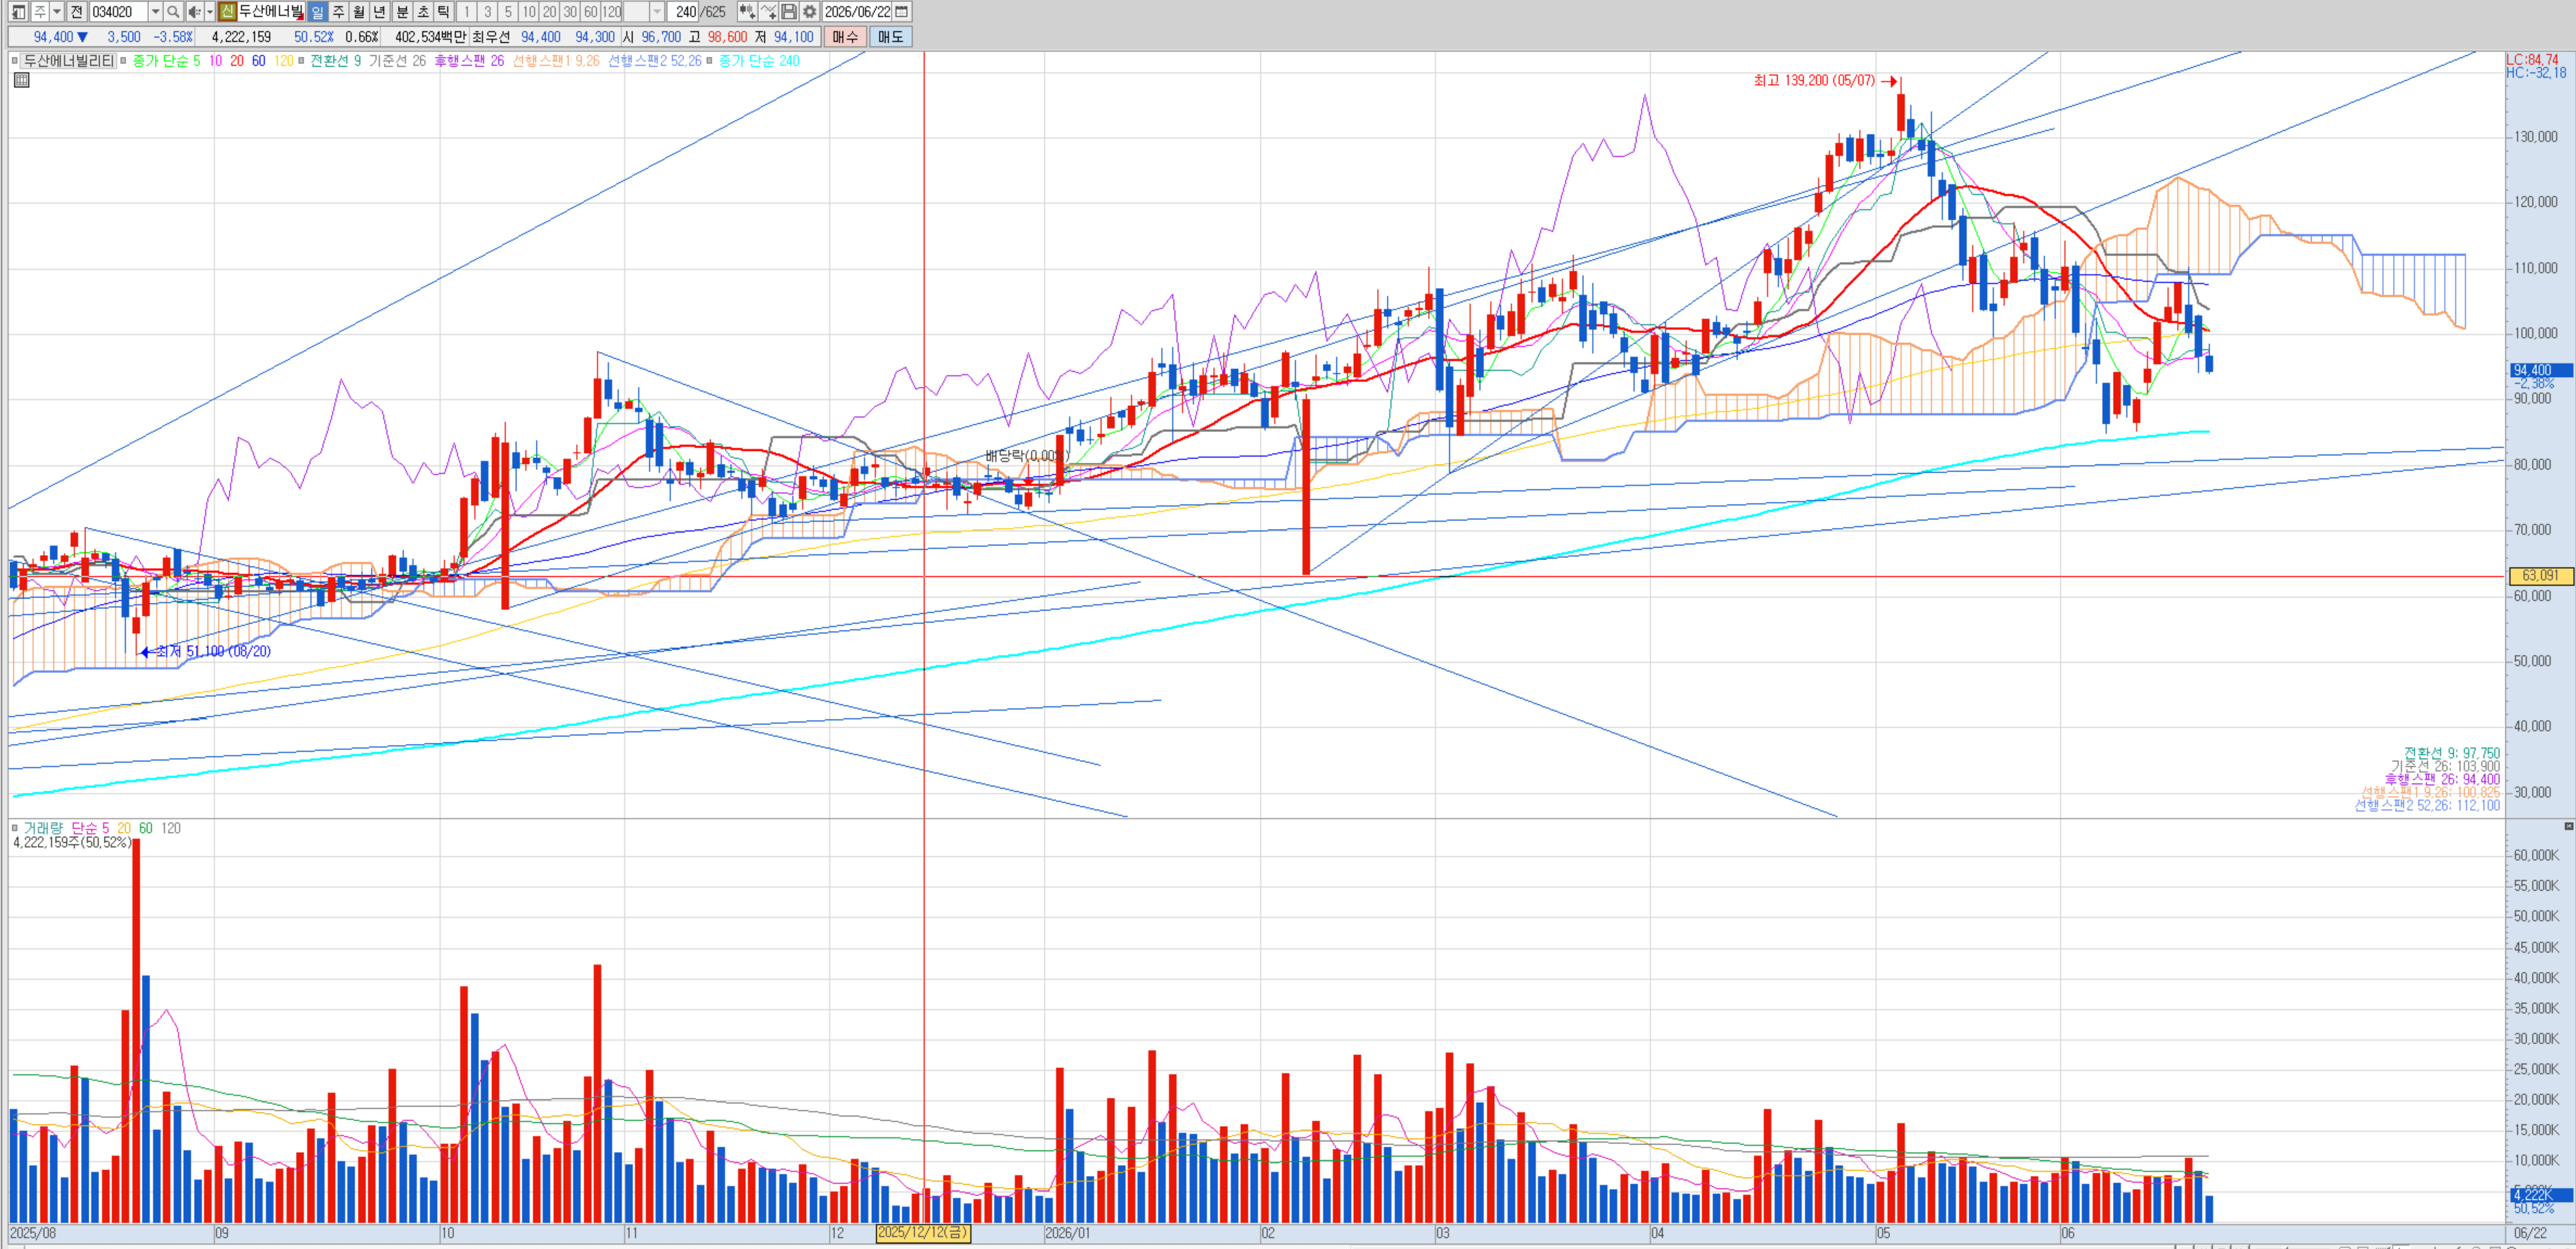The height and width of the screenshot is (1249, 2576).
Task: Click the 402,534백만 trading value
Action: click(430, 37)
